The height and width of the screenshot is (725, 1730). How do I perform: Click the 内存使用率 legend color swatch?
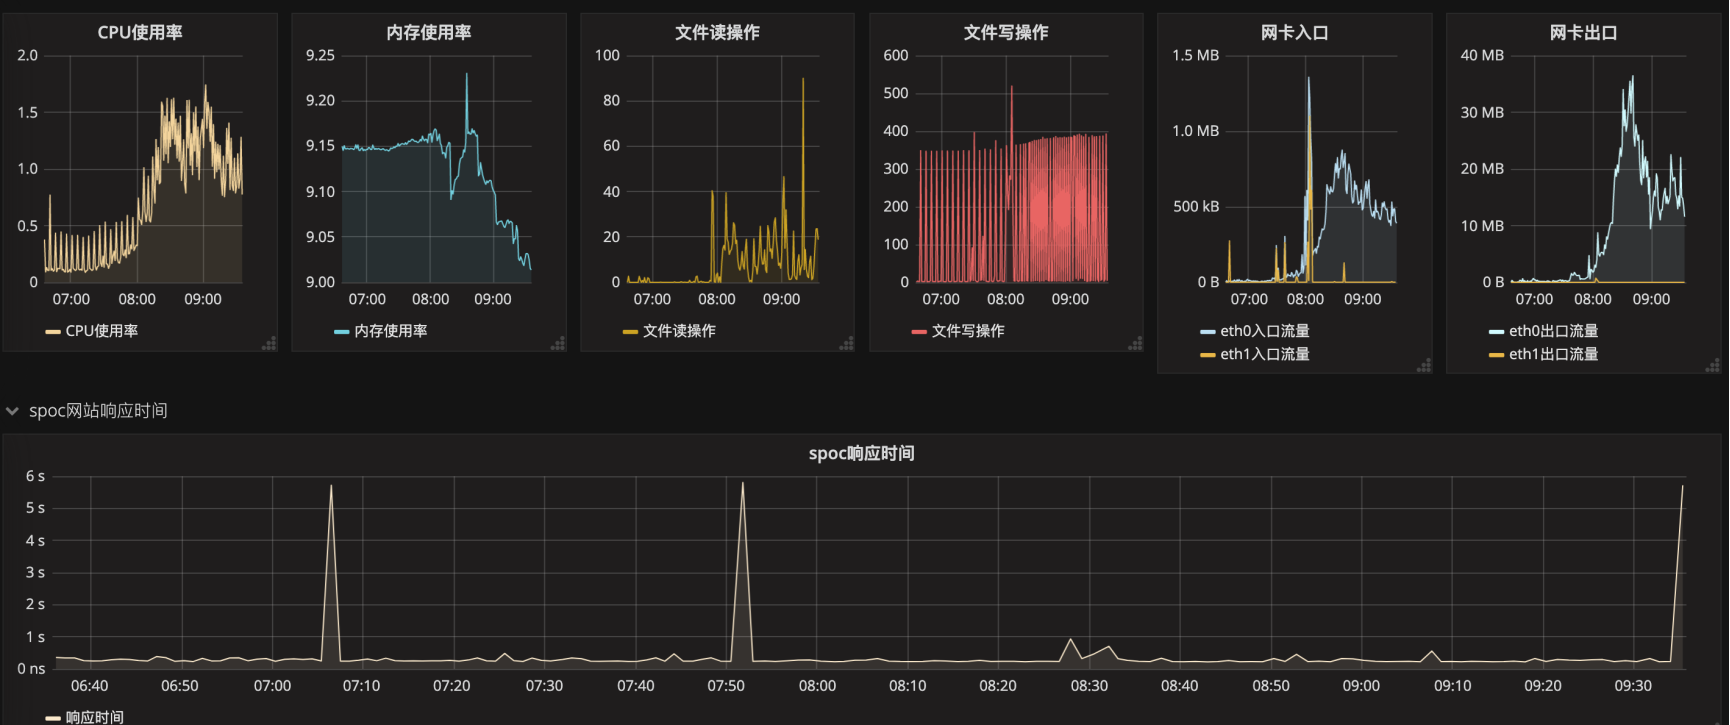342,331
